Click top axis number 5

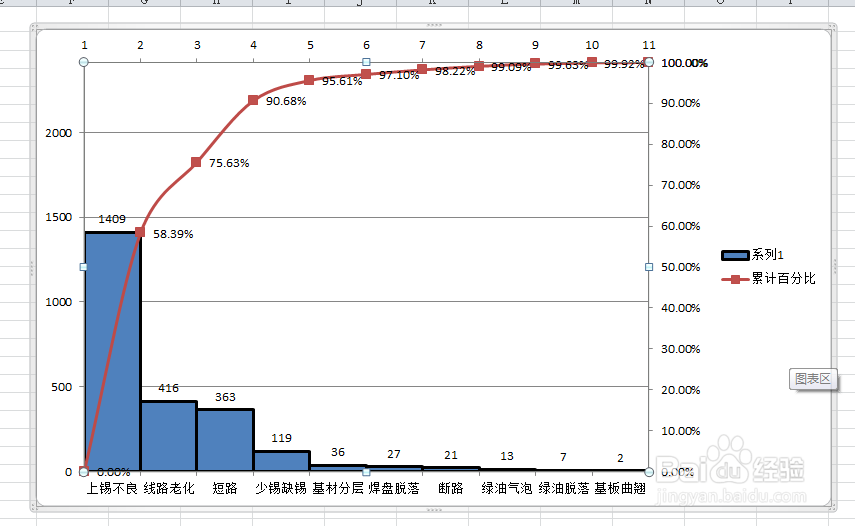pyautogui.click(x=310, y=45)
